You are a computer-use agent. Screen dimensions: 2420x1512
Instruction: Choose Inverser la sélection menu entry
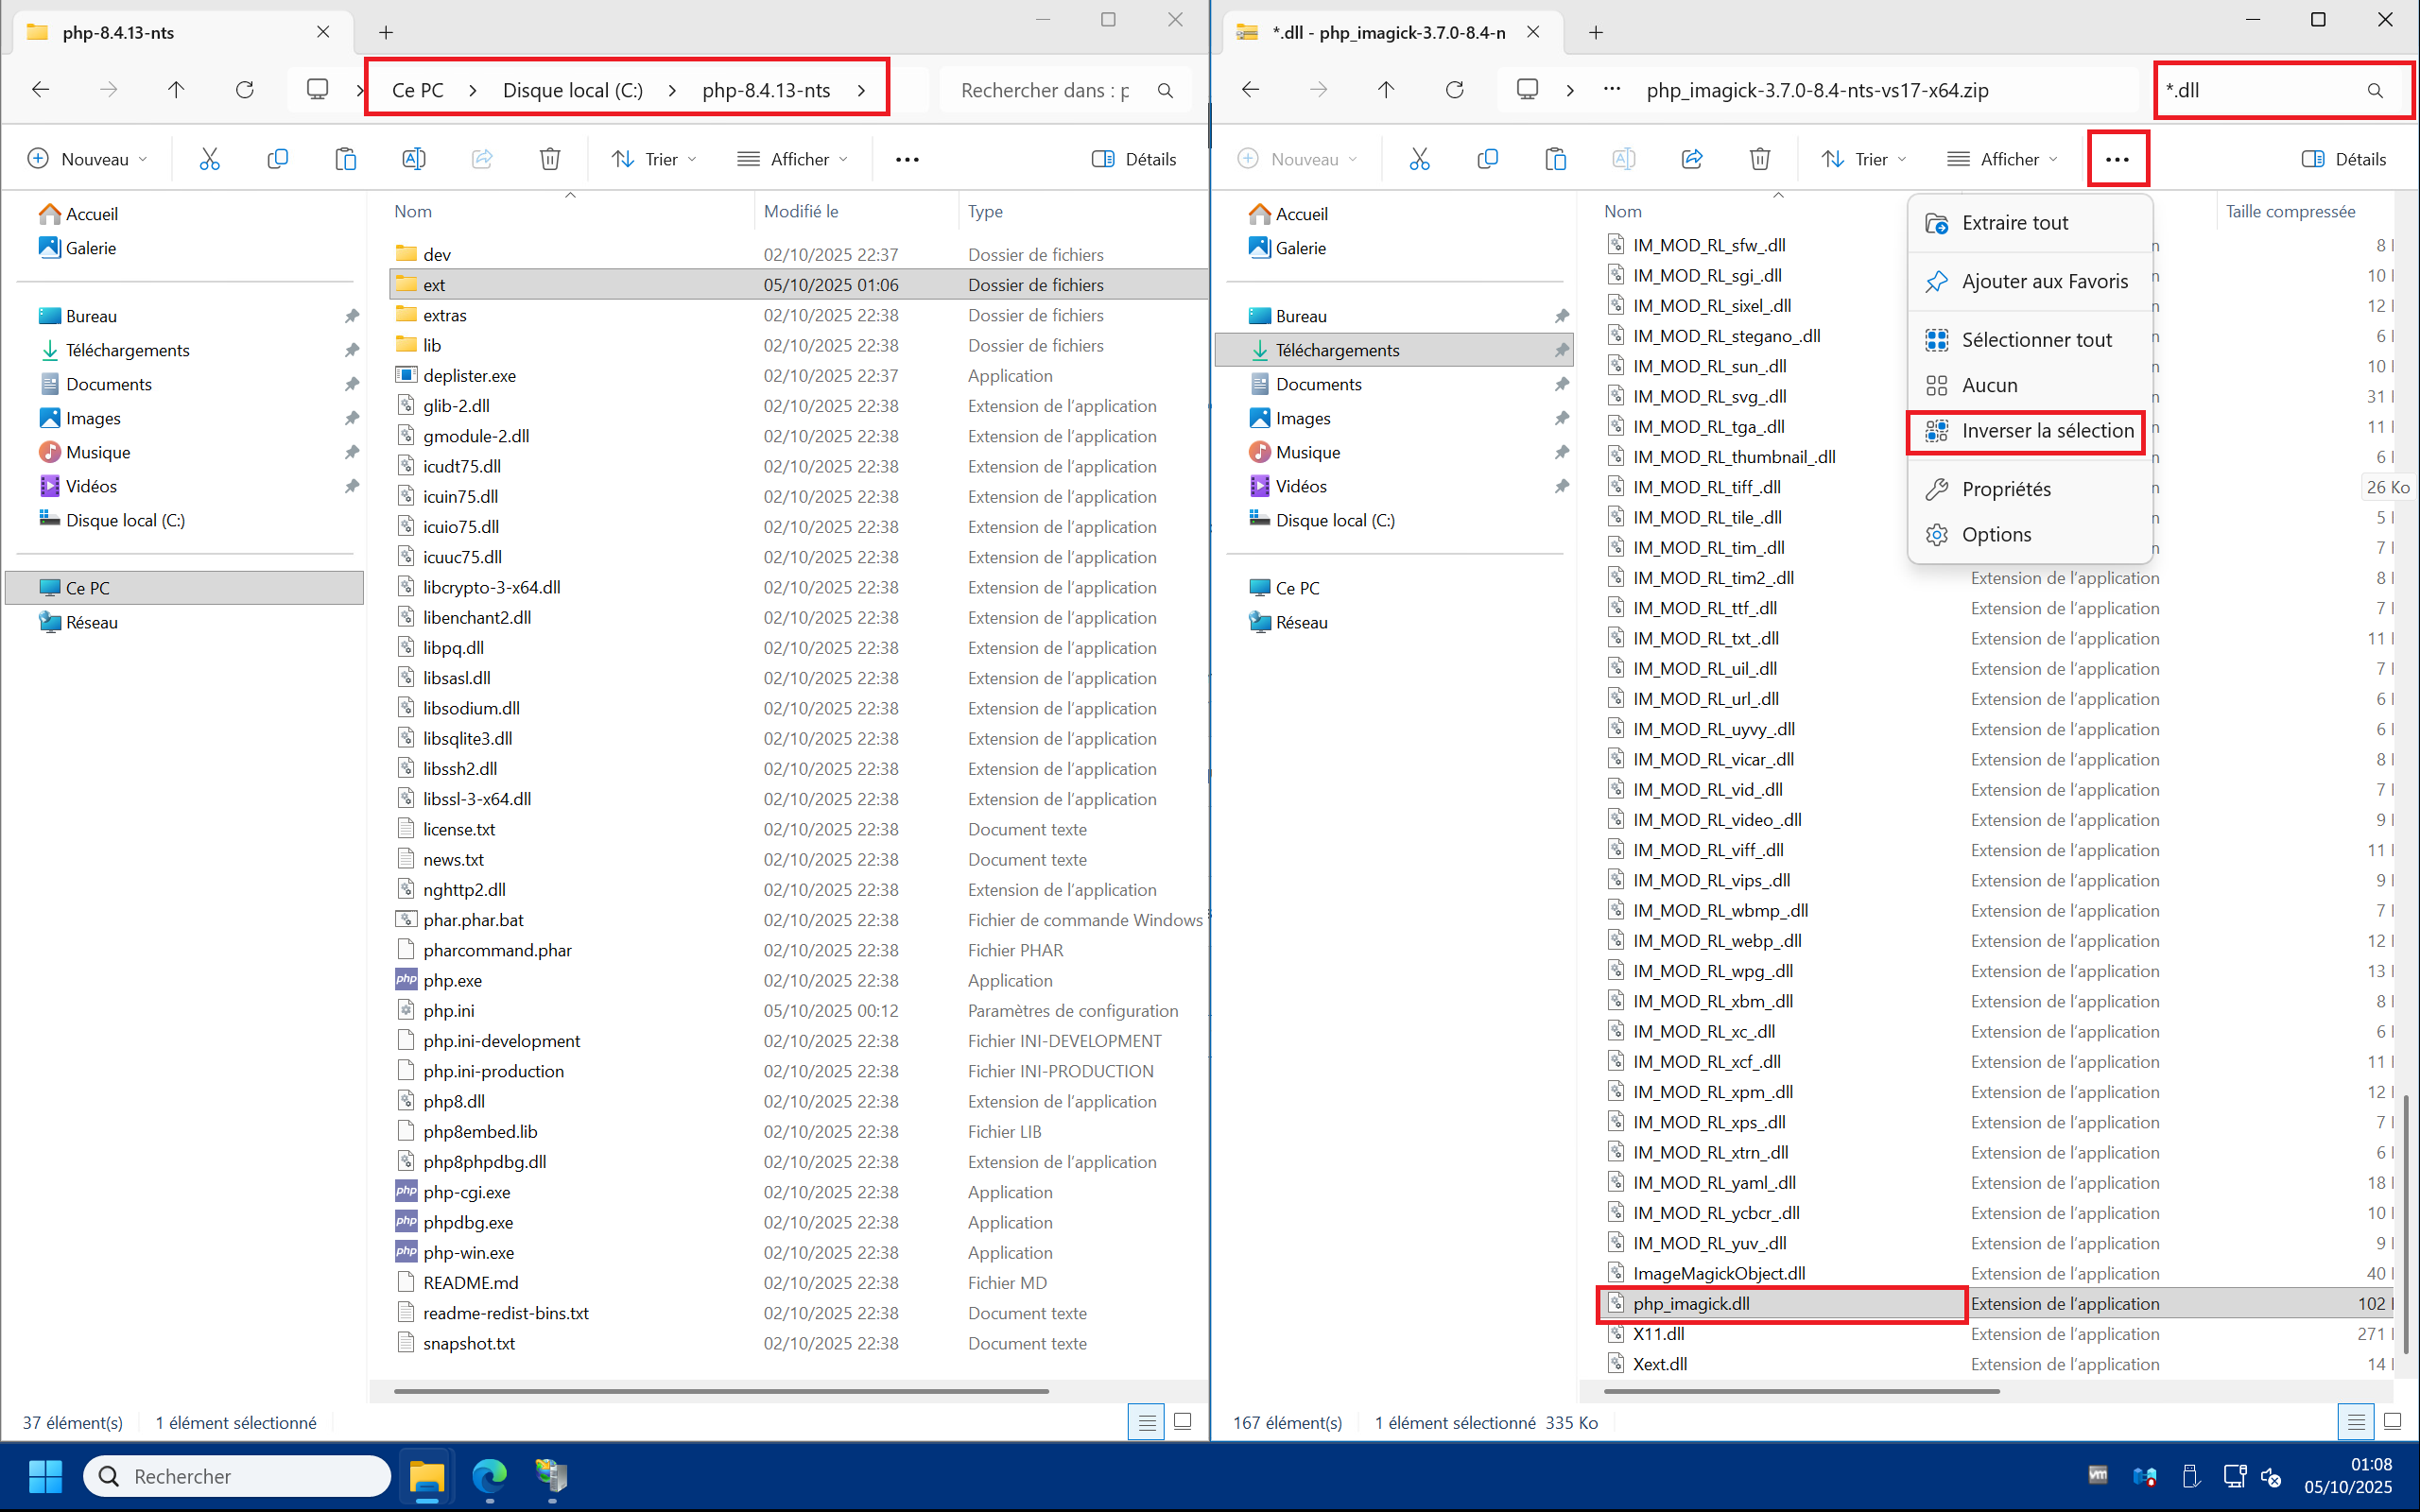(x=2047, y=431)
